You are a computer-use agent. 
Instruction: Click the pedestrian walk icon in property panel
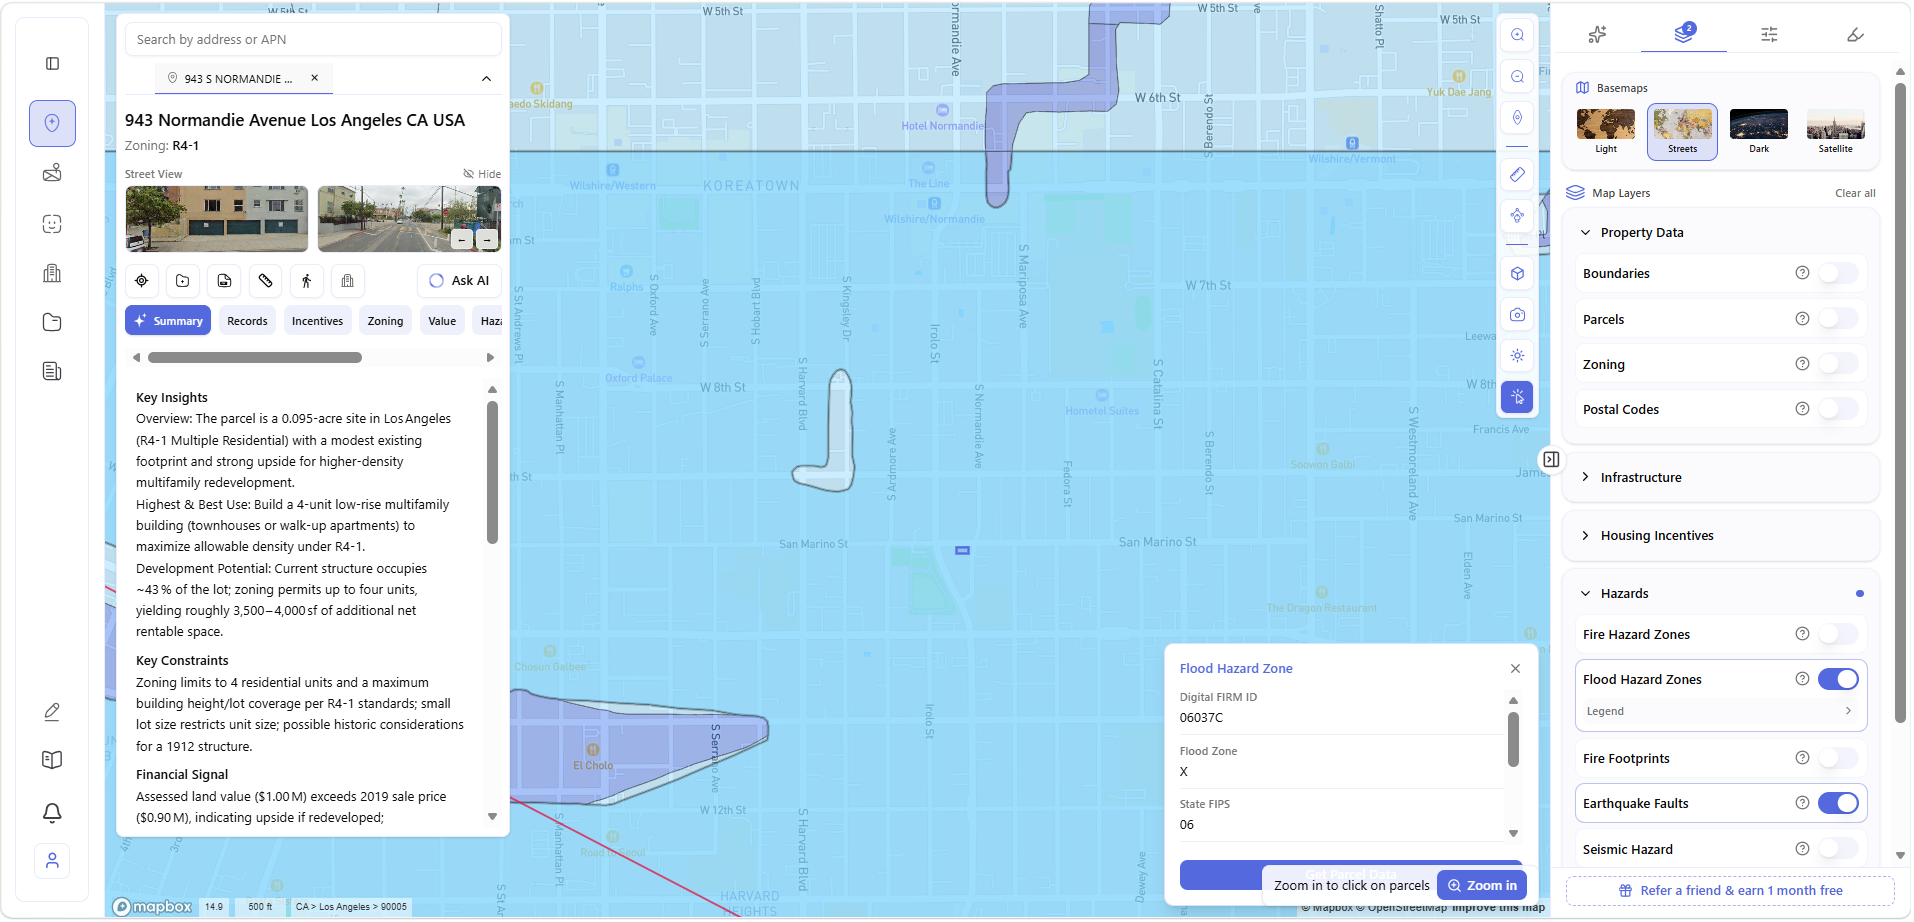307,281
